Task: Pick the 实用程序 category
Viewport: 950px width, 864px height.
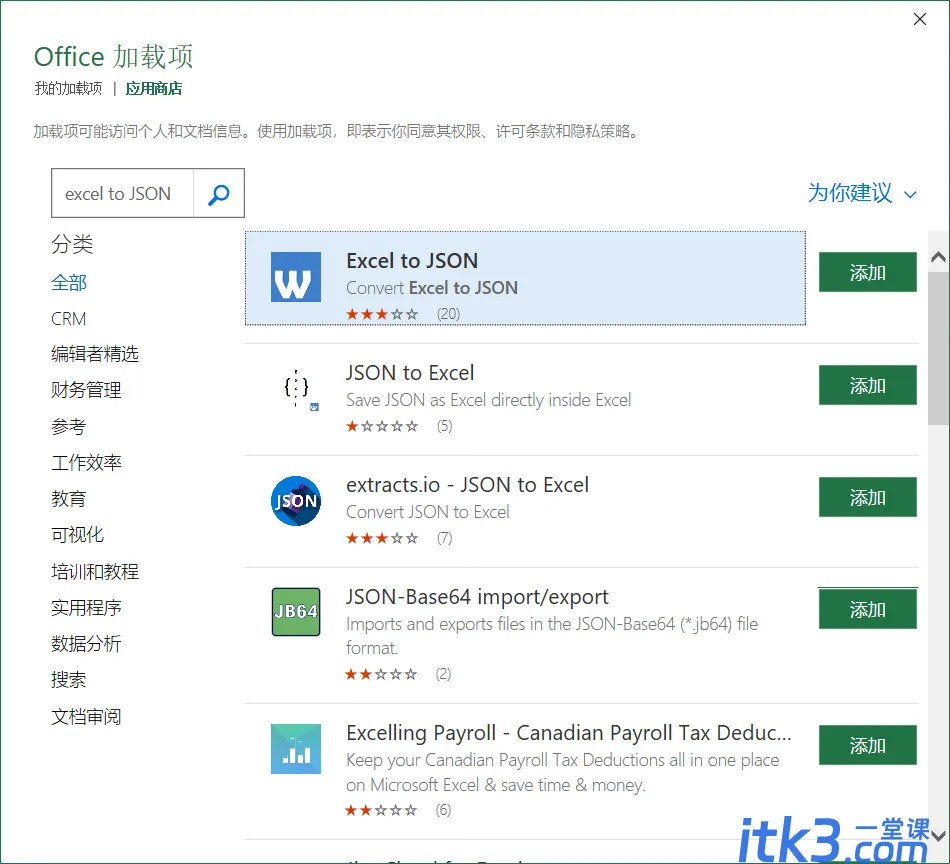Action: coord(86,608)
